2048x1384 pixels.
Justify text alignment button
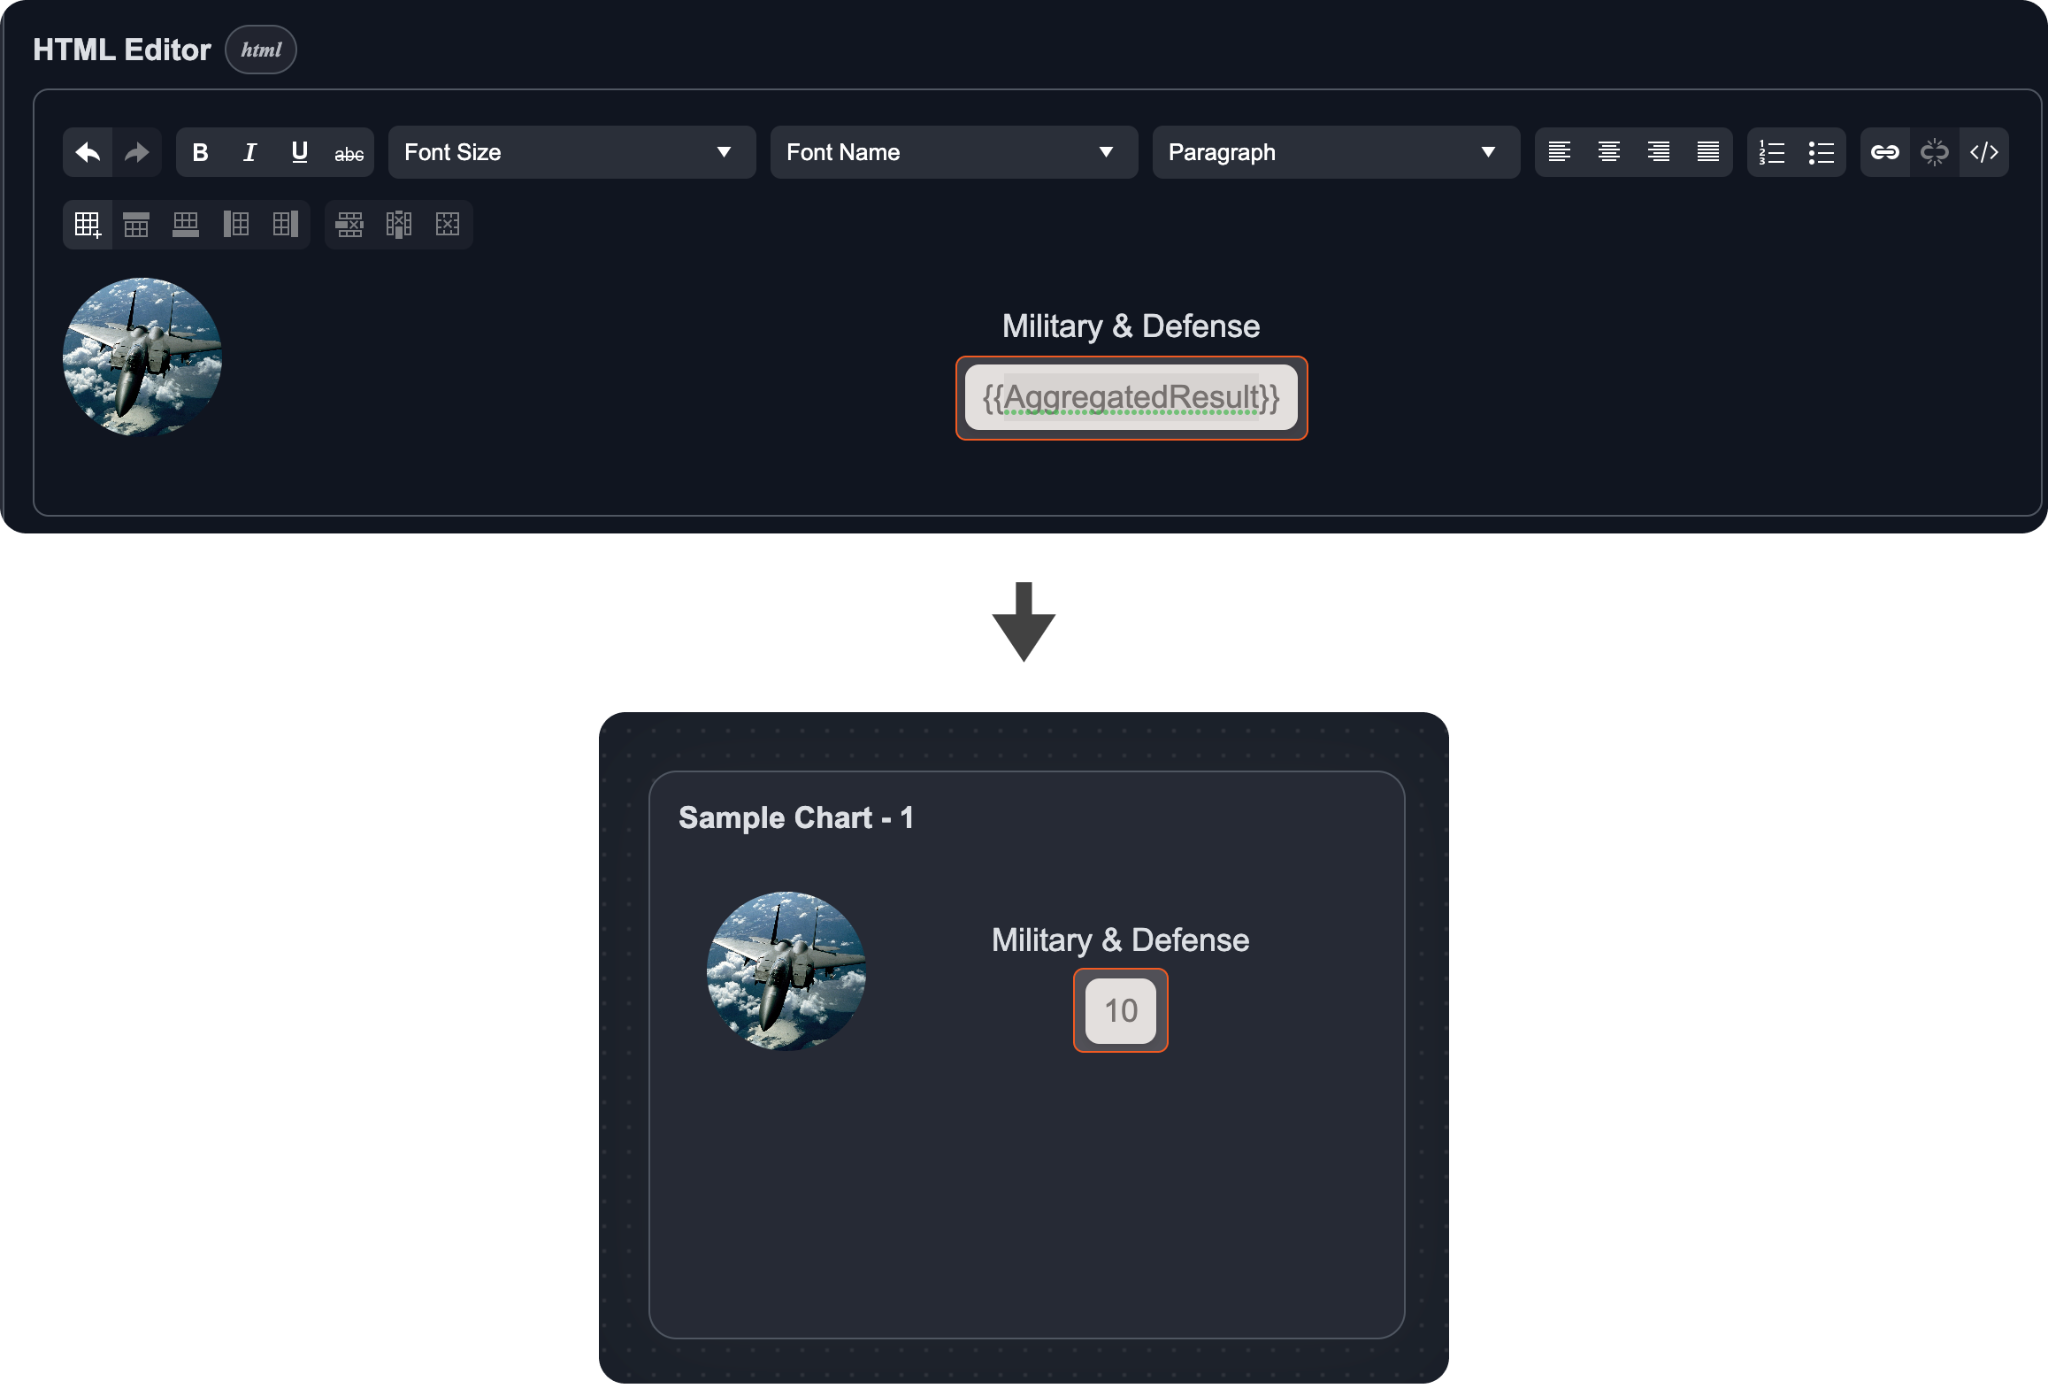1708,152
